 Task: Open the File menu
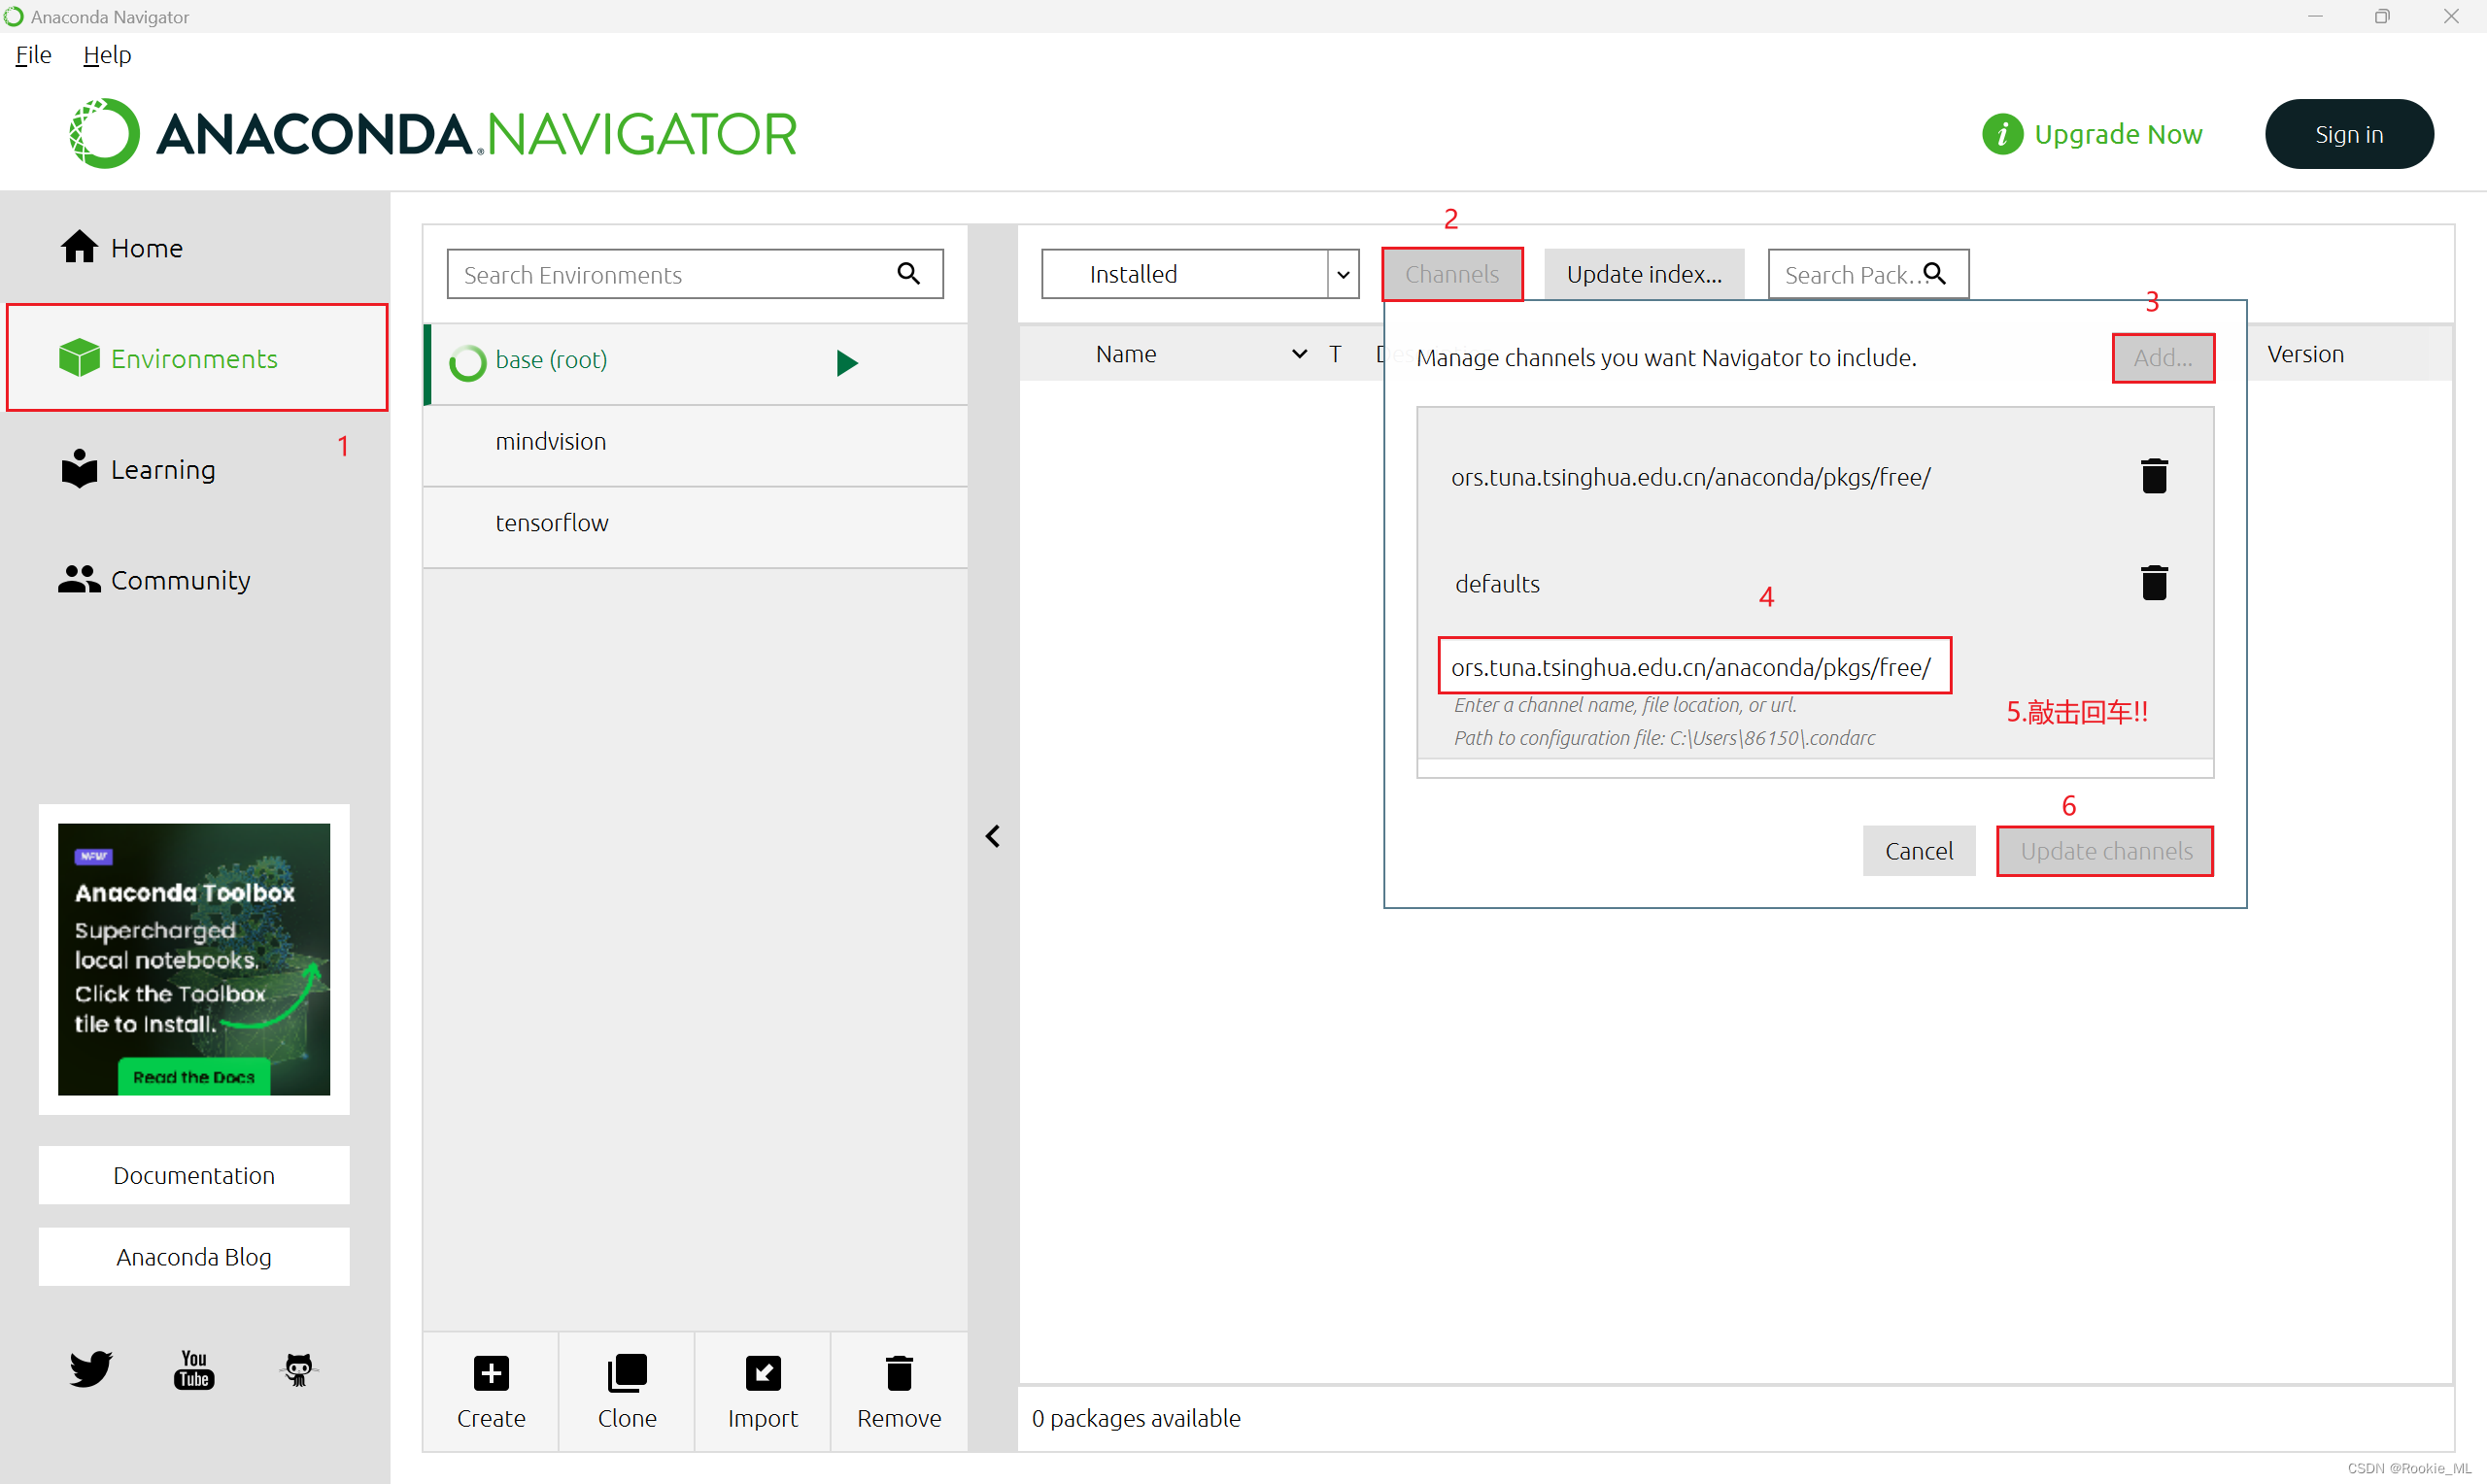coord(33,55)
